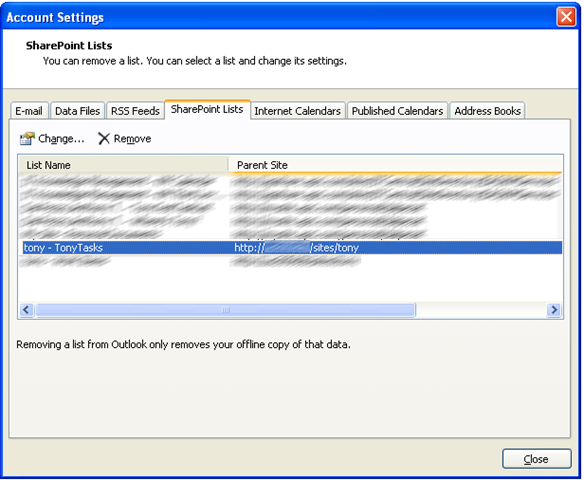
Task: Switch to Published Calendars tab
Action: (x=397, y=111)
